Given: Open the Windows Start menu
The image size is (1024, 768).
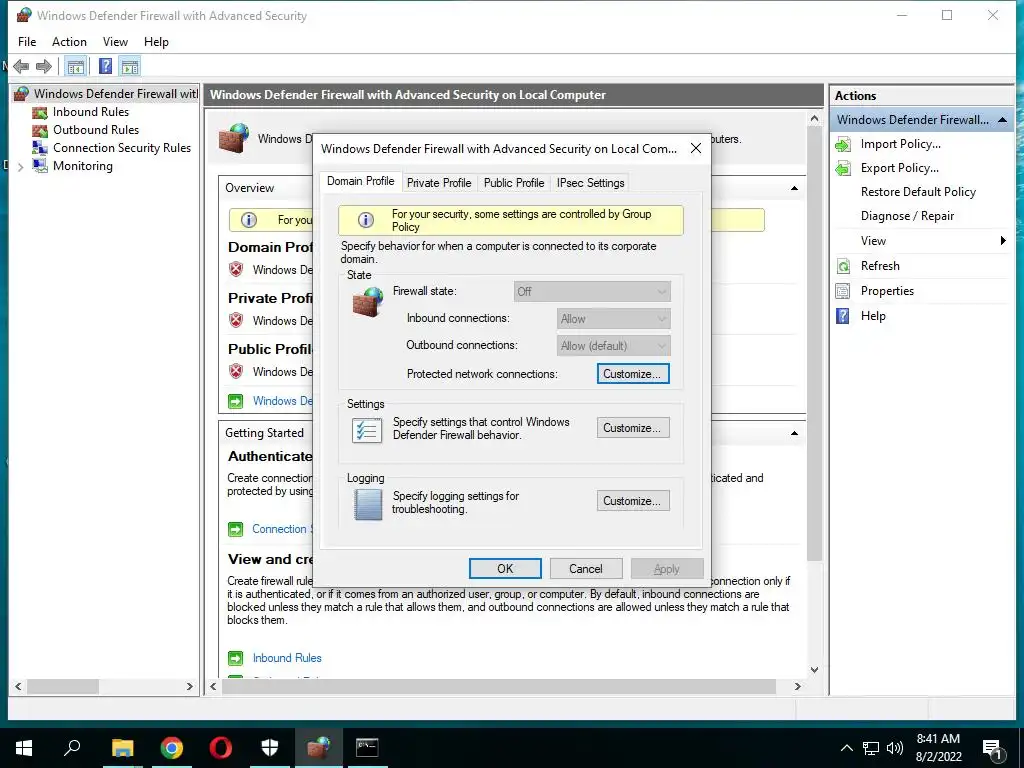Looking at the screenshot, I should coord(24,748).
